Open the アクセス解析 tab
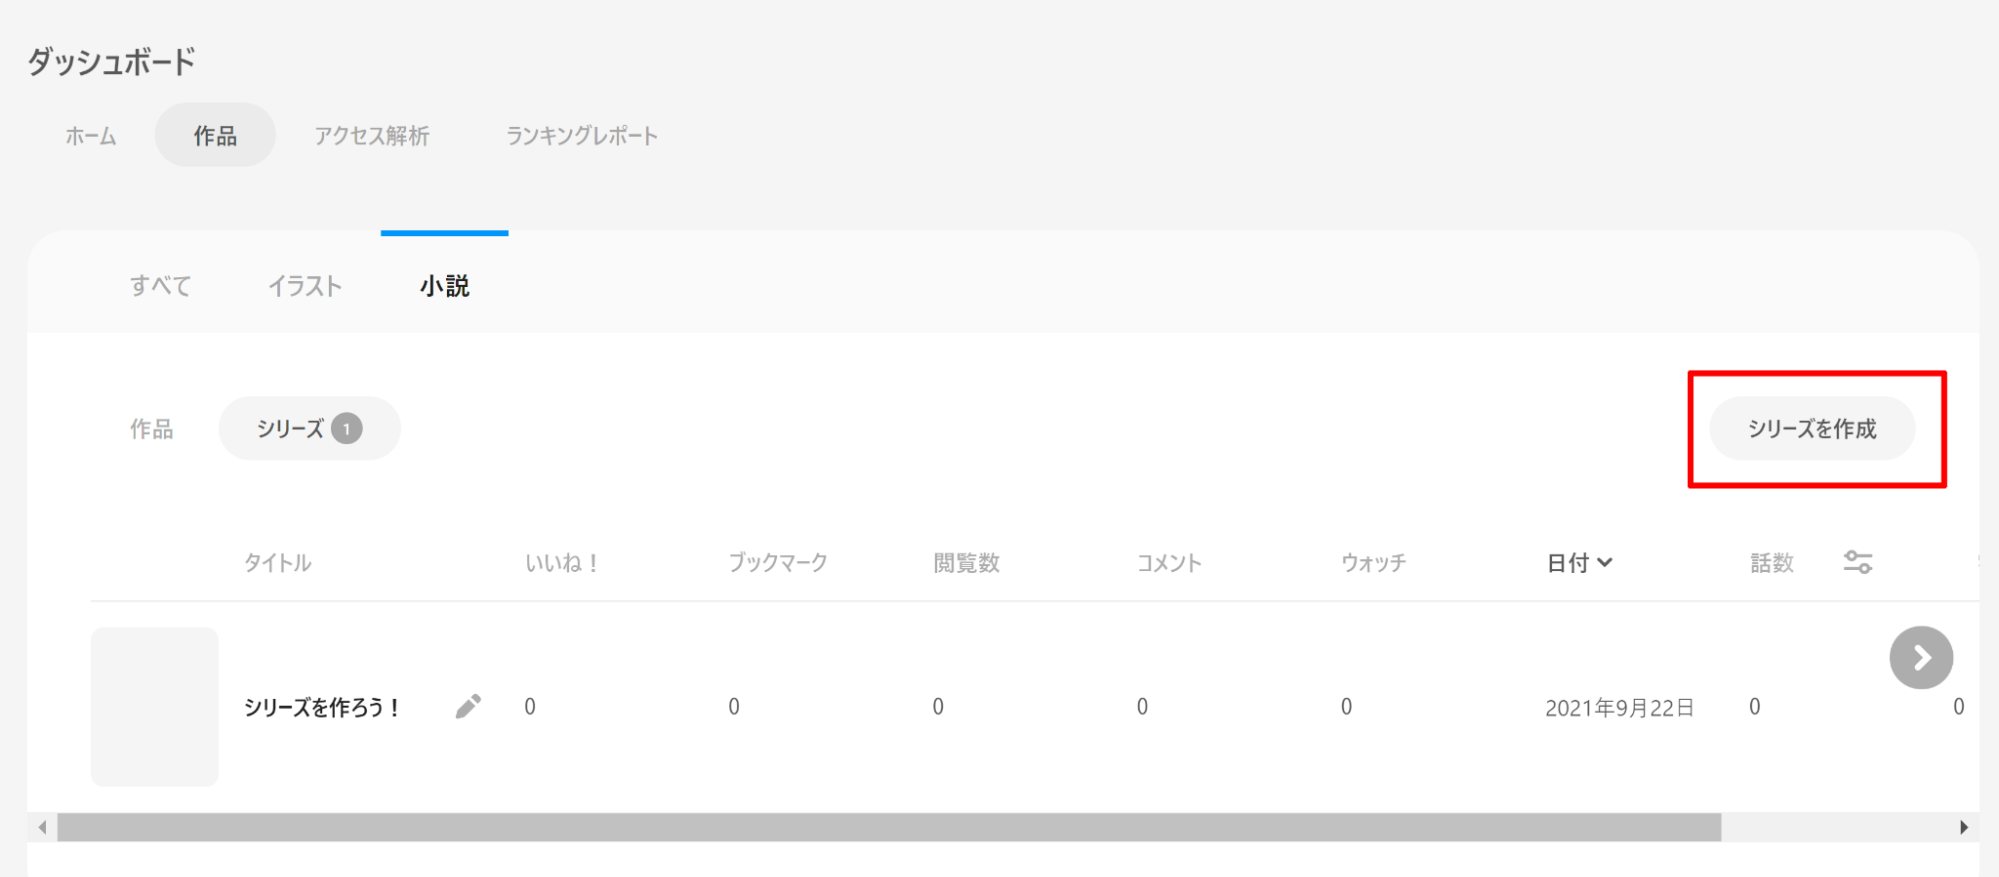Viewport: 1999px width, 877px height. click(372, 136)
